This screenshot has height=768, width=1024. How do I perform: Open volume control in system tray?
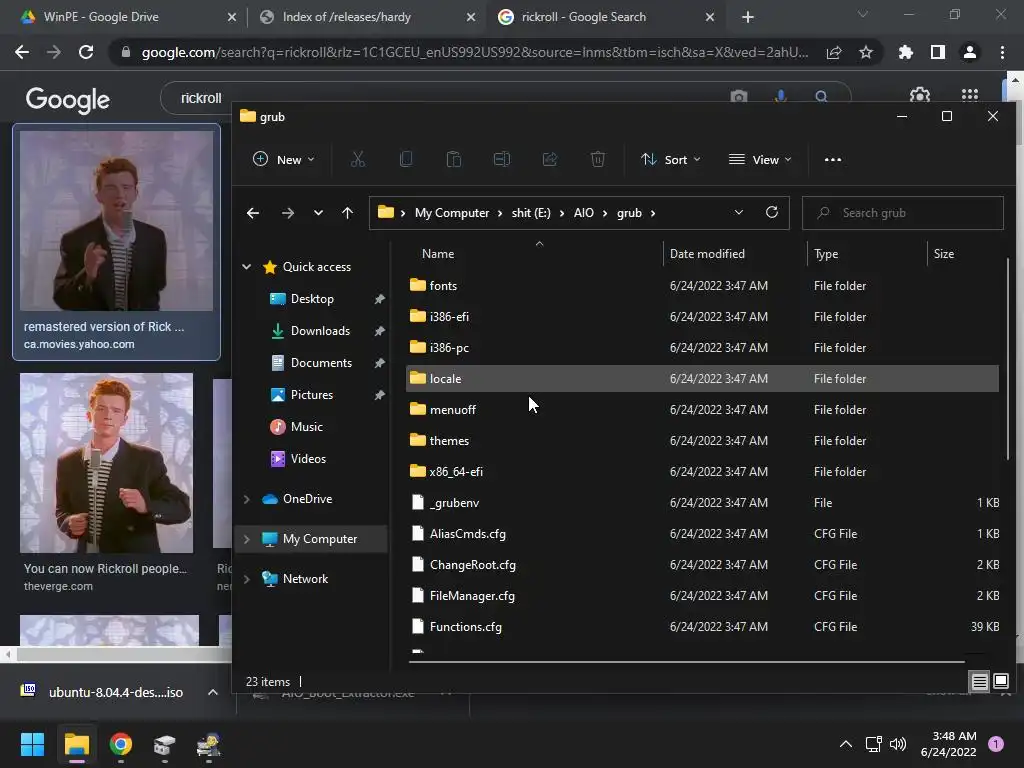pyautogui.click(x=898, y=744)
